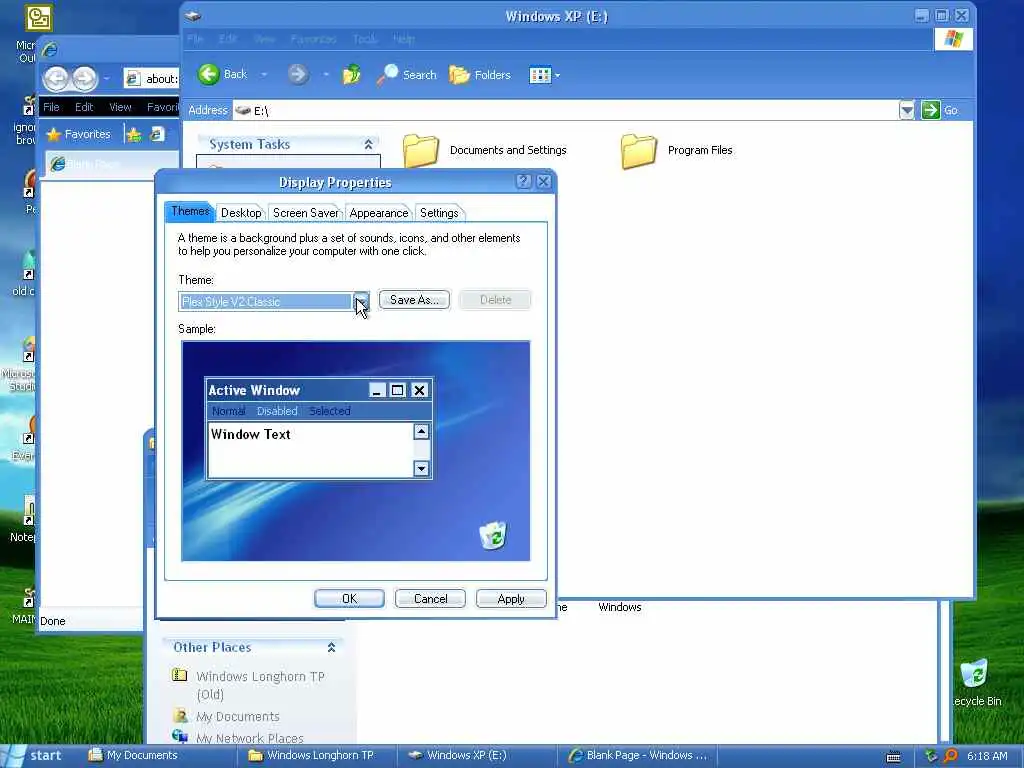Open the Forward history dropdown arrow
This screenshot has width=1024, height=768.
pos(325,74)
